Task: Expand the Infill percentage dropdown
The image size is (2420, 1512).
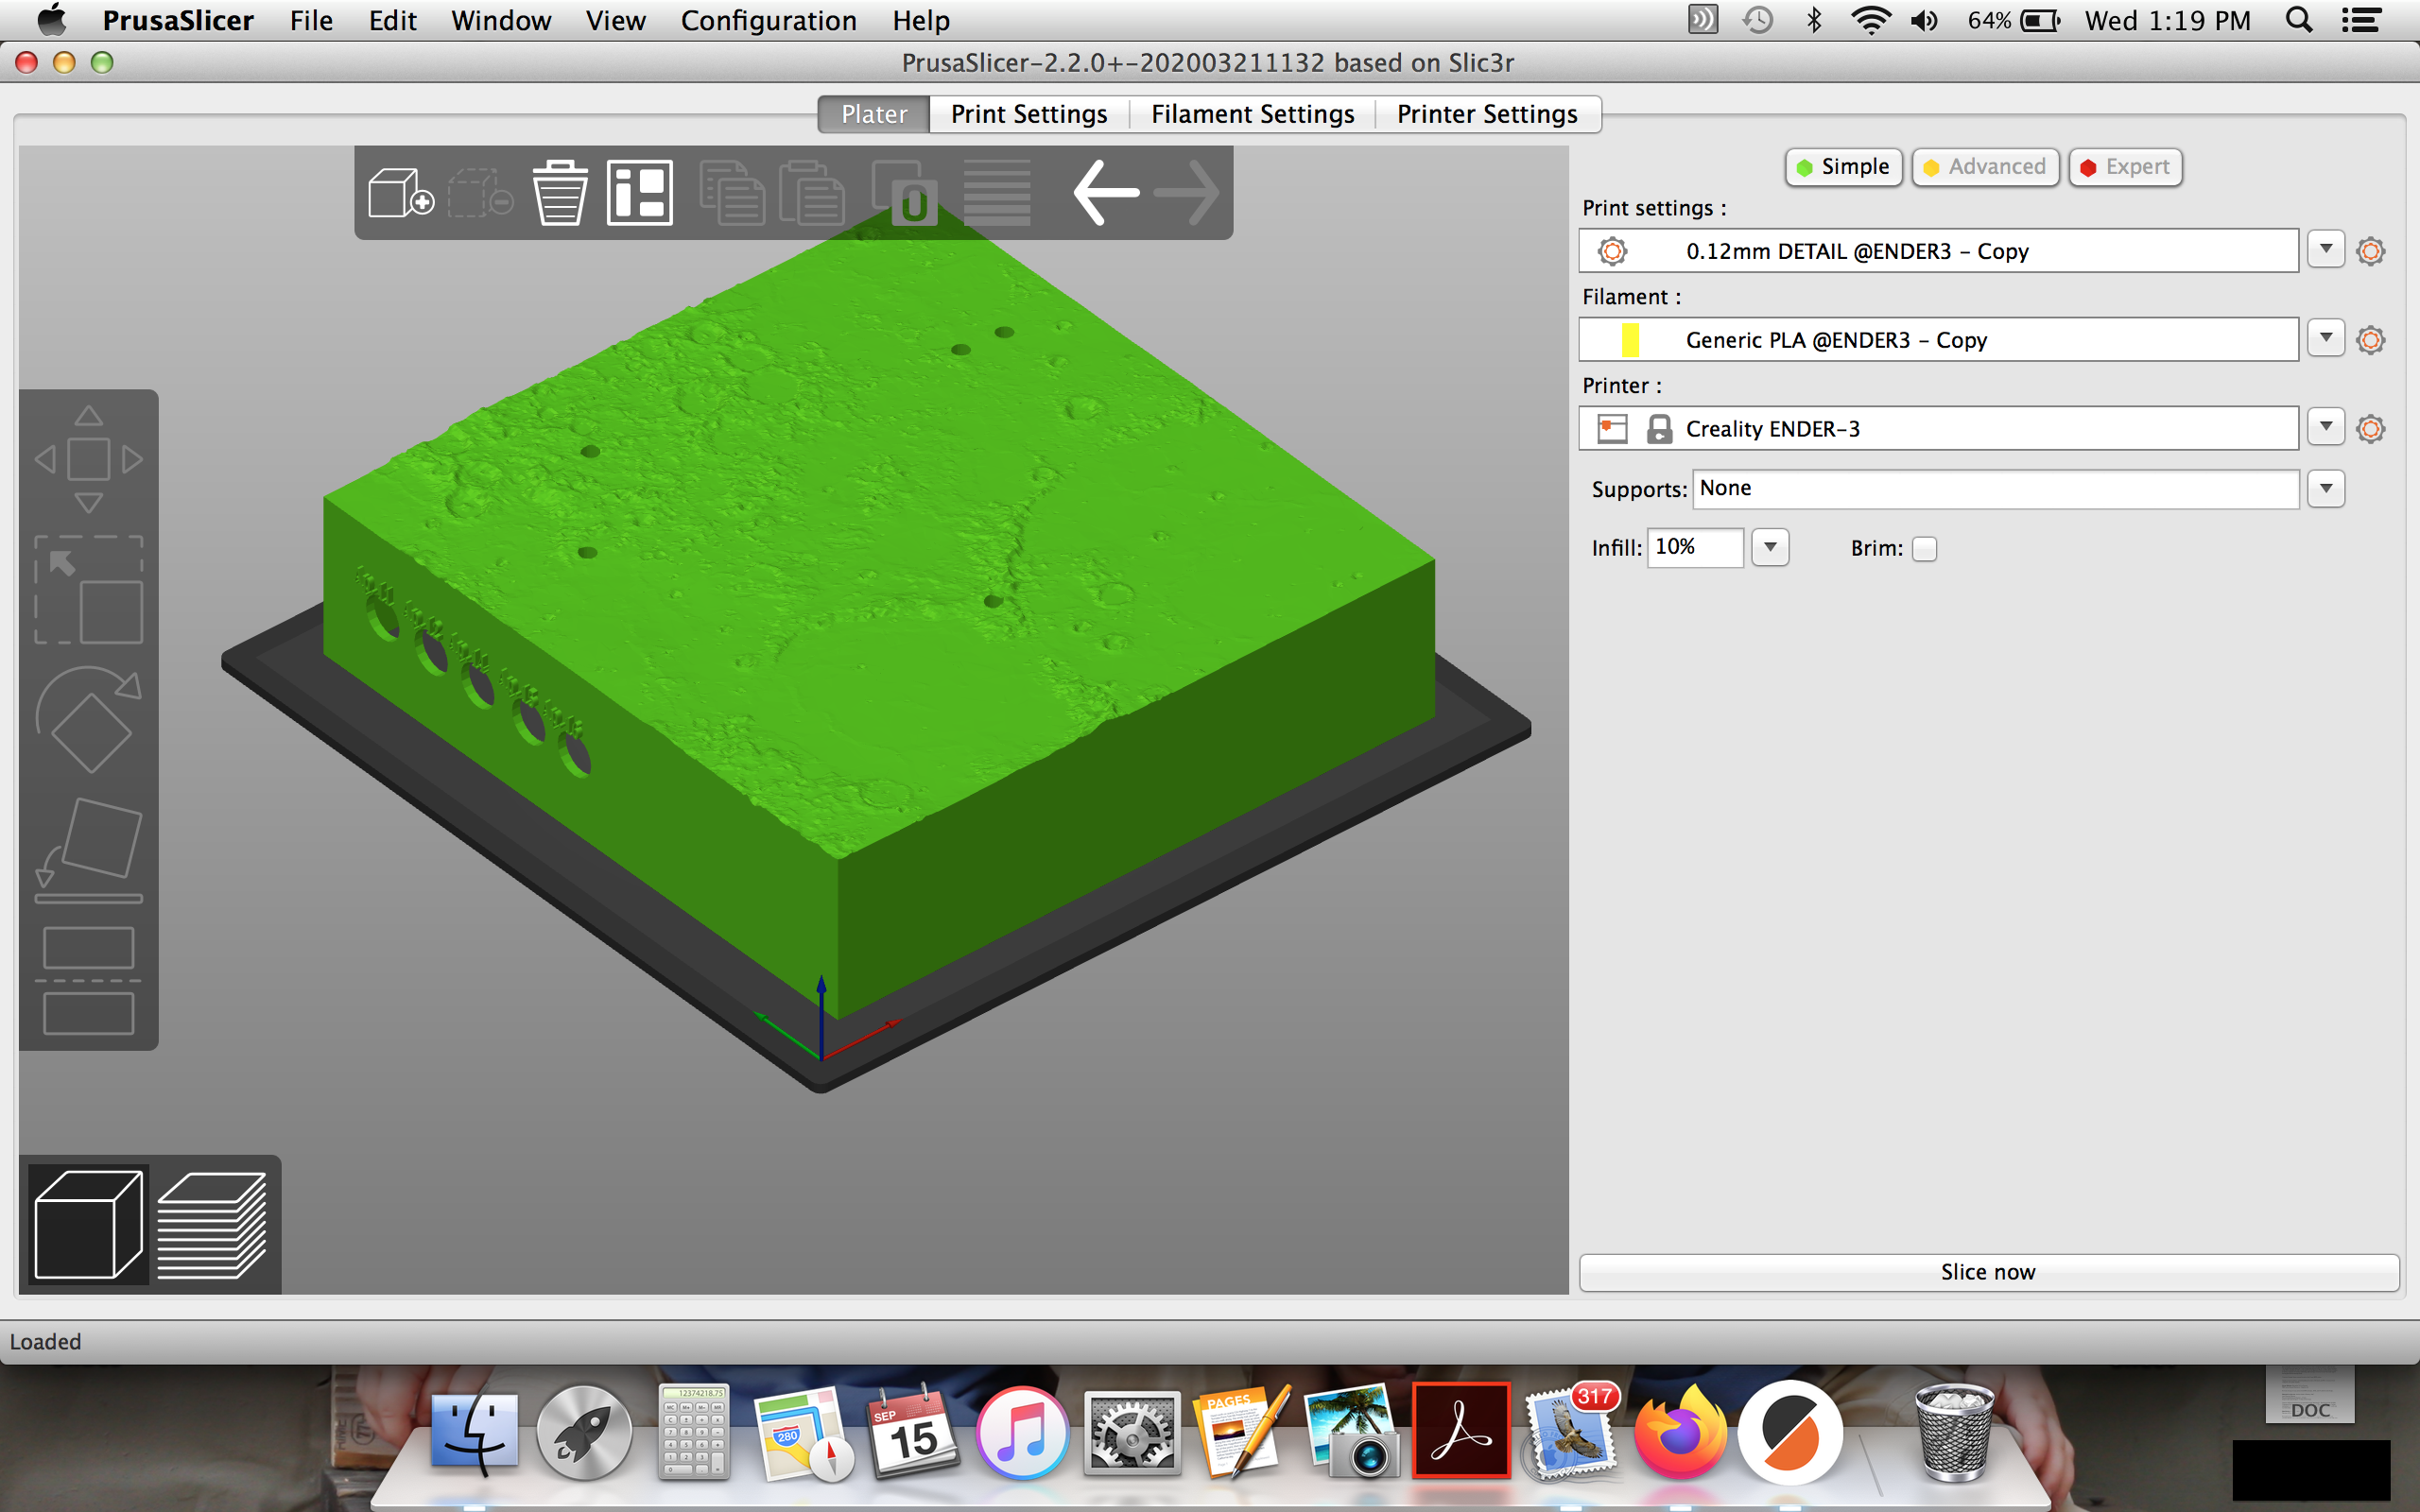Action: 1770,547
